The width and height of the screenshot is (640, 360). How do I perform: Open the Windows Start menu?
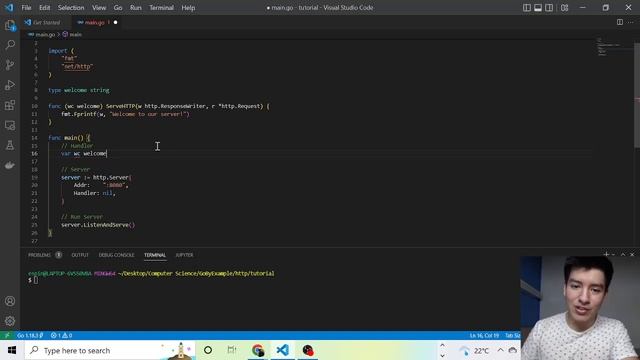(x=12, y=350)
